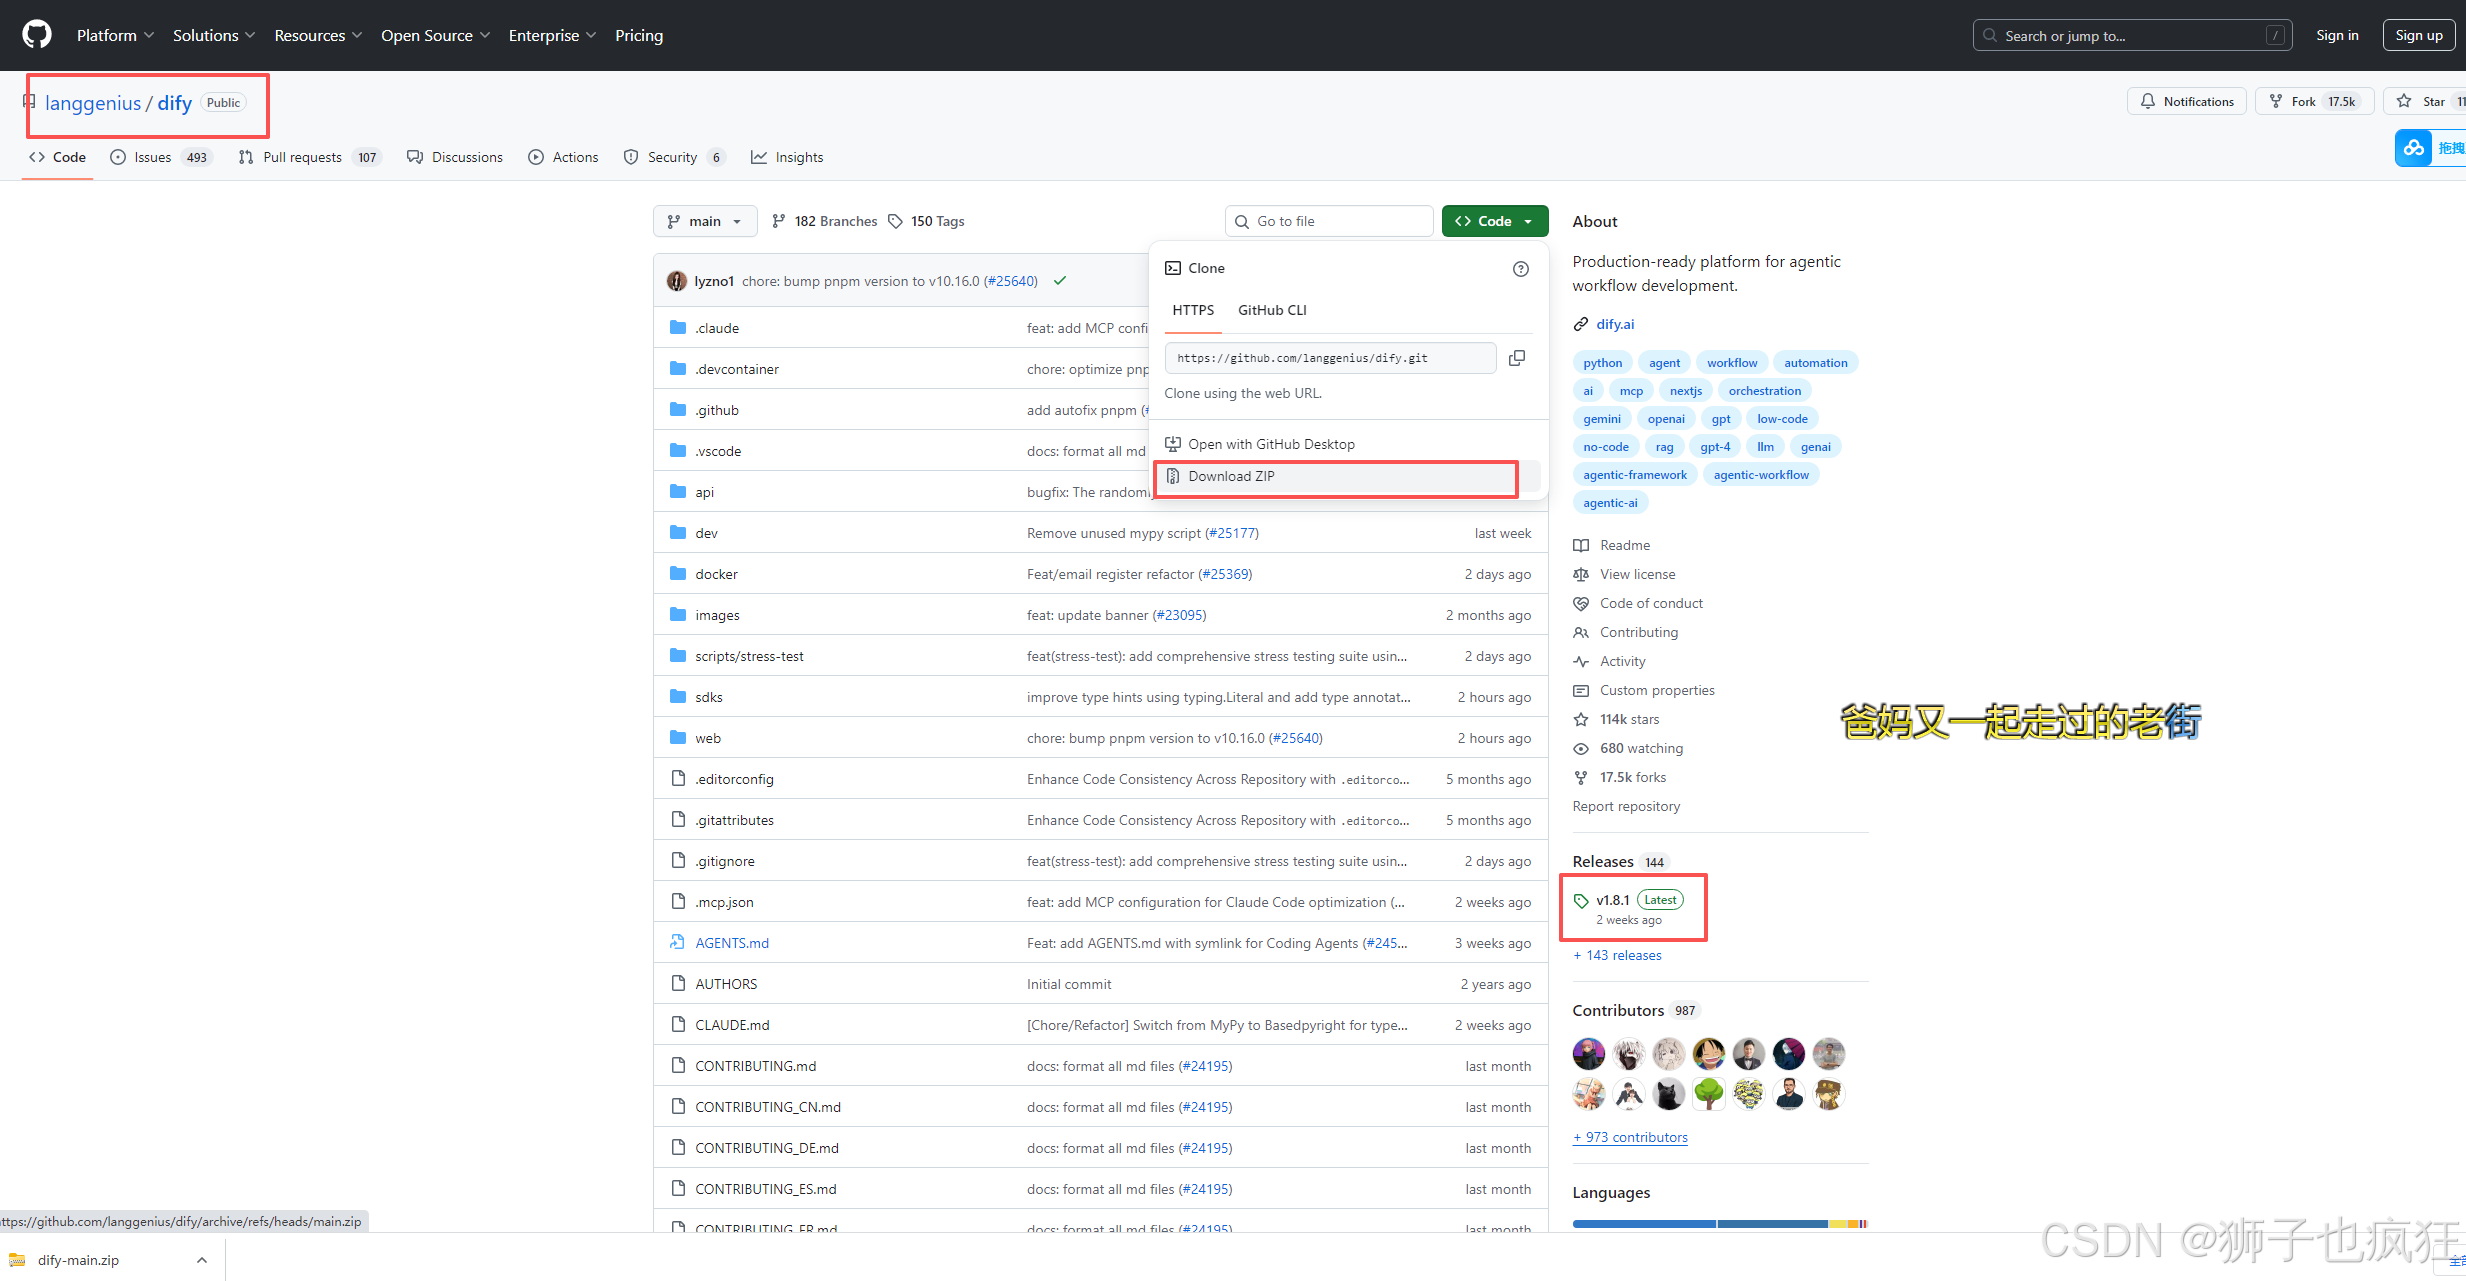Open the 150 Tags link
The image size is (2466, 1281).
[927, 221]
